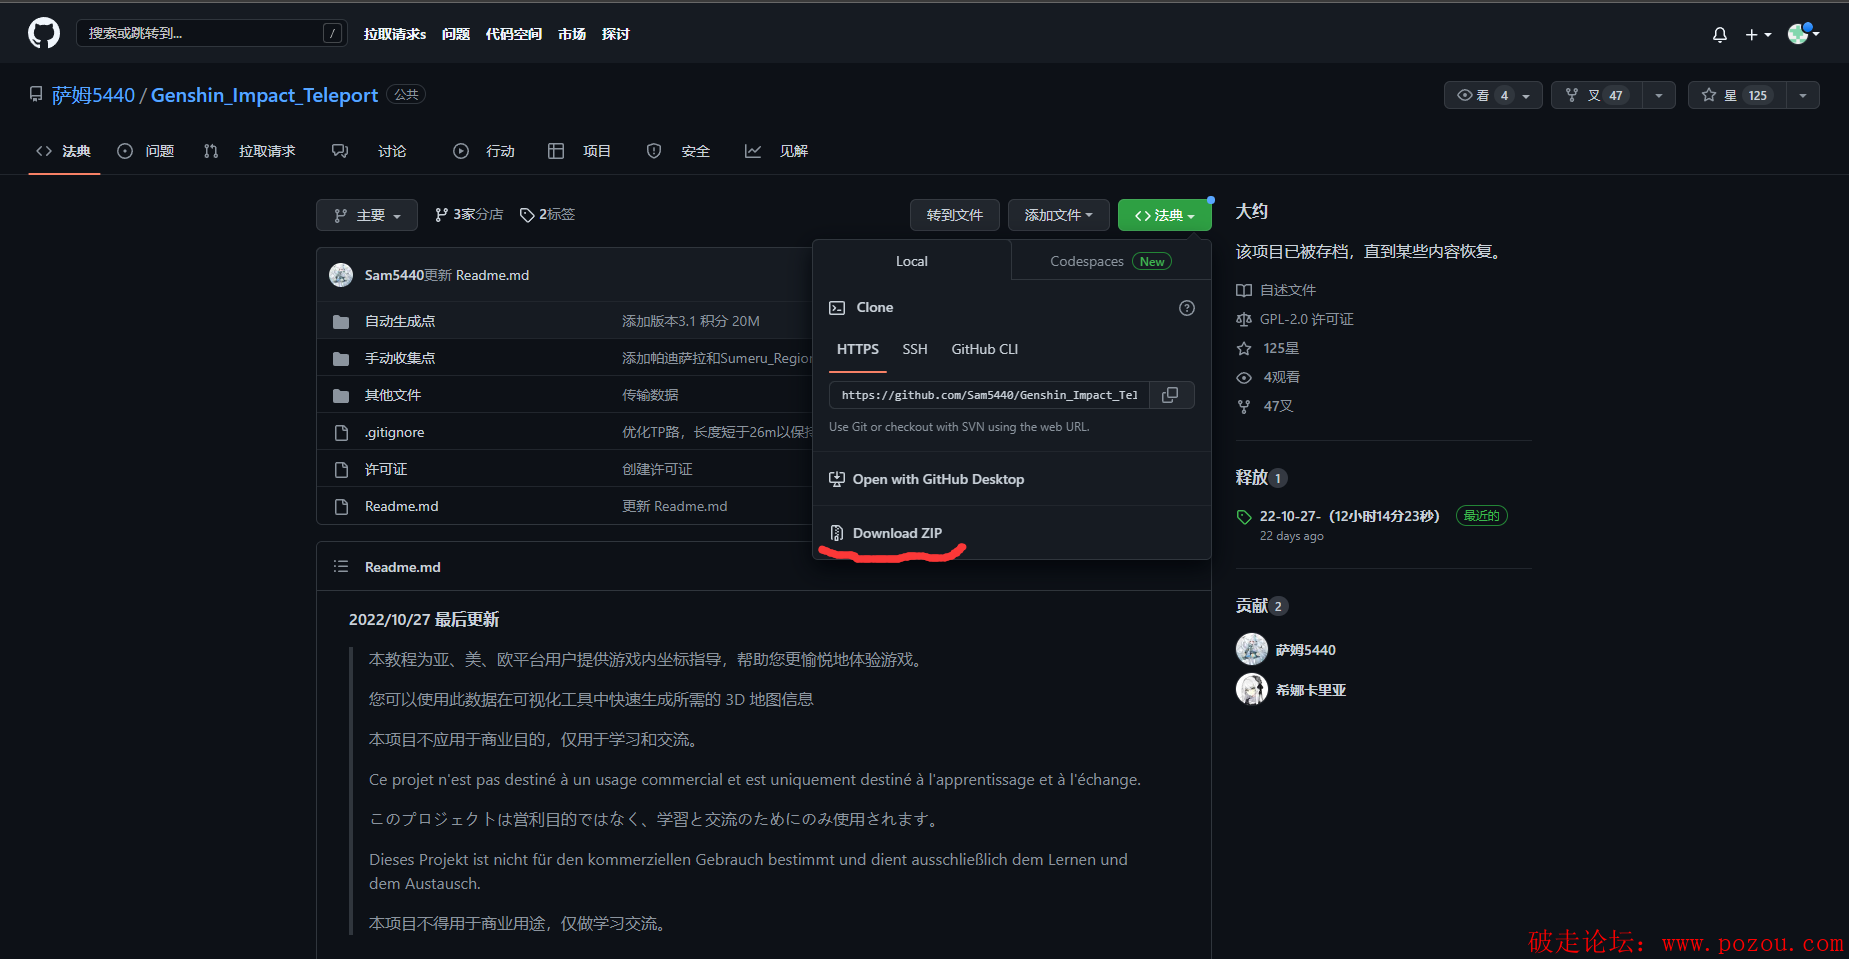
Task: Open the 传输数据 commit message
Action: (650, 395)
